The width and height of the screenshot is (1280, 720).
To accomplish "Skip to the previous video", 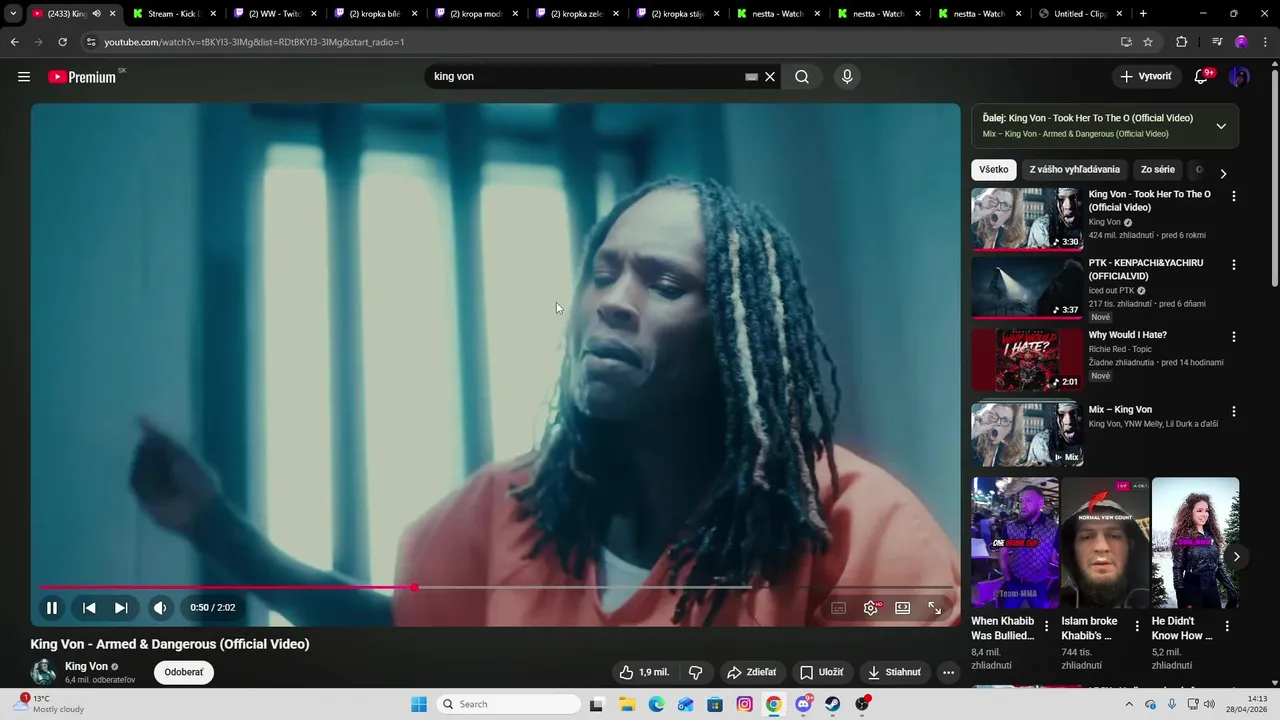I will 89,608.
